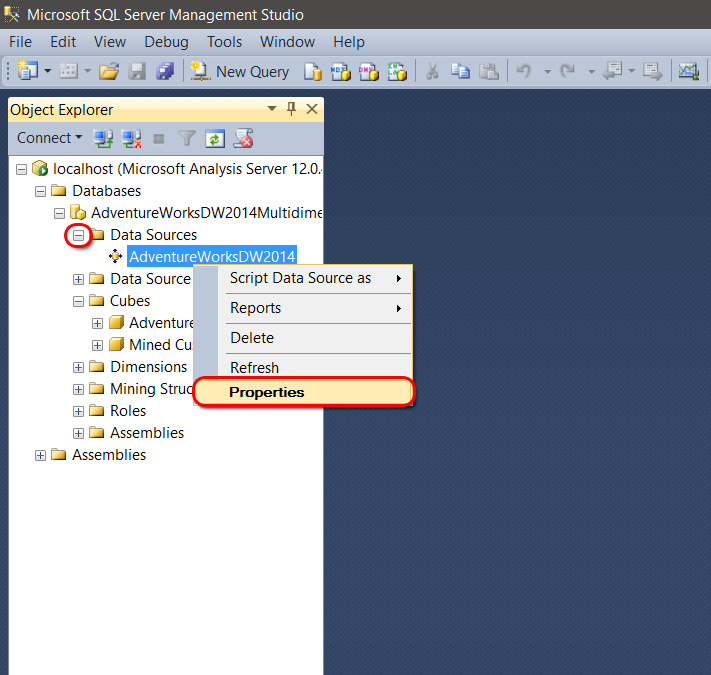711x675 pixels.
Task: Expand the Mined Customers cube node
Action: [x=97, y=345]
